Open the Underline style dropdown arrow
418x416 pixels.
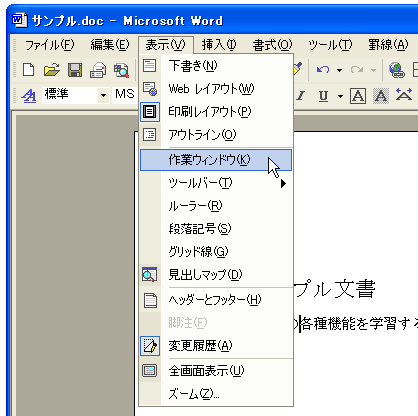340,96
